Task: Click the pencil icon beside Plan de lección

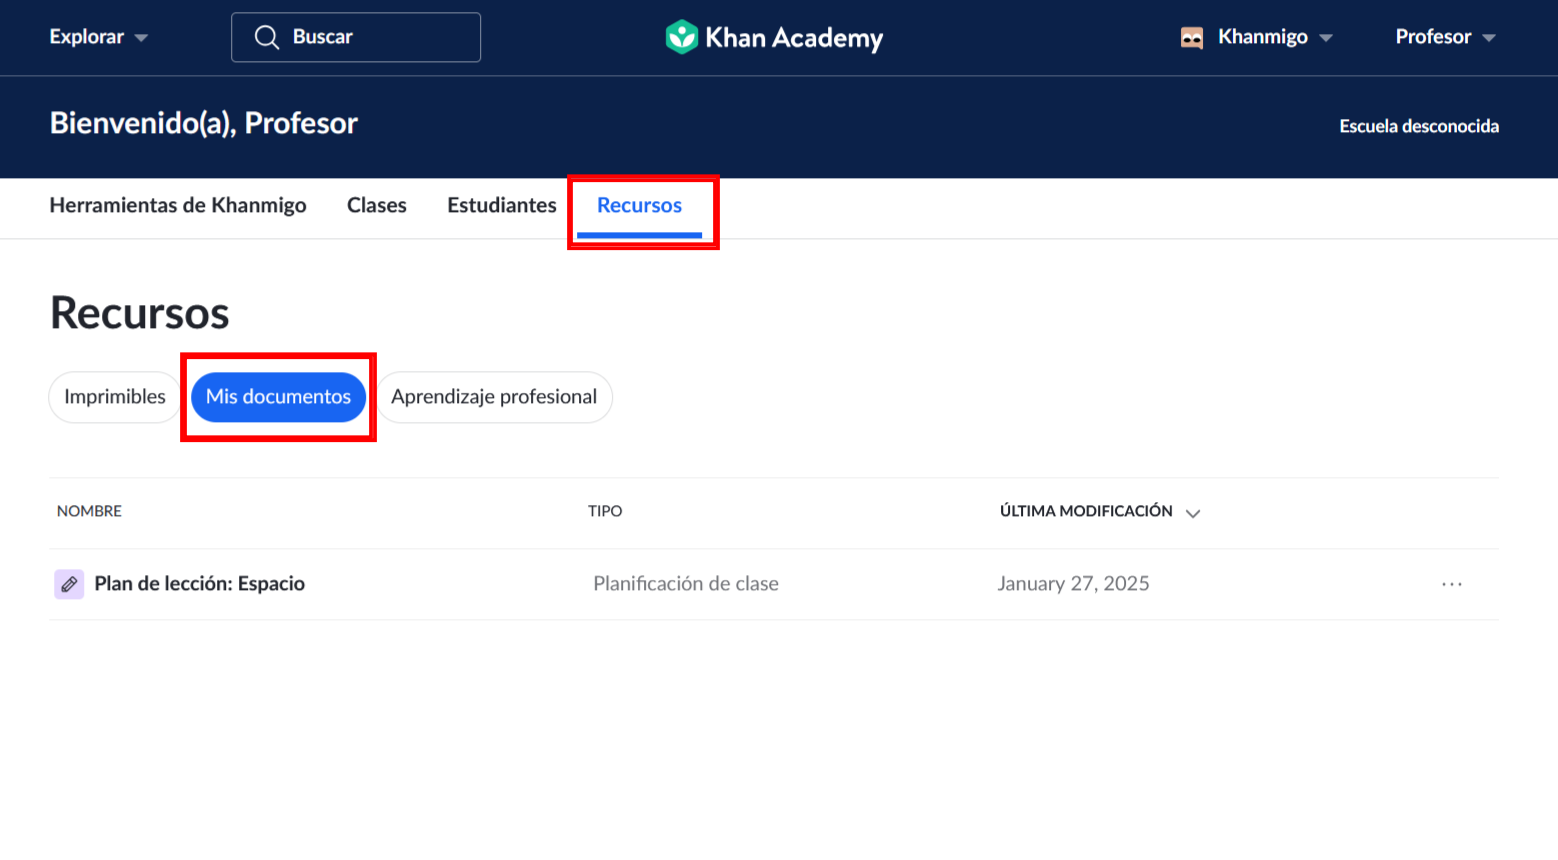Action: (69, 584)
